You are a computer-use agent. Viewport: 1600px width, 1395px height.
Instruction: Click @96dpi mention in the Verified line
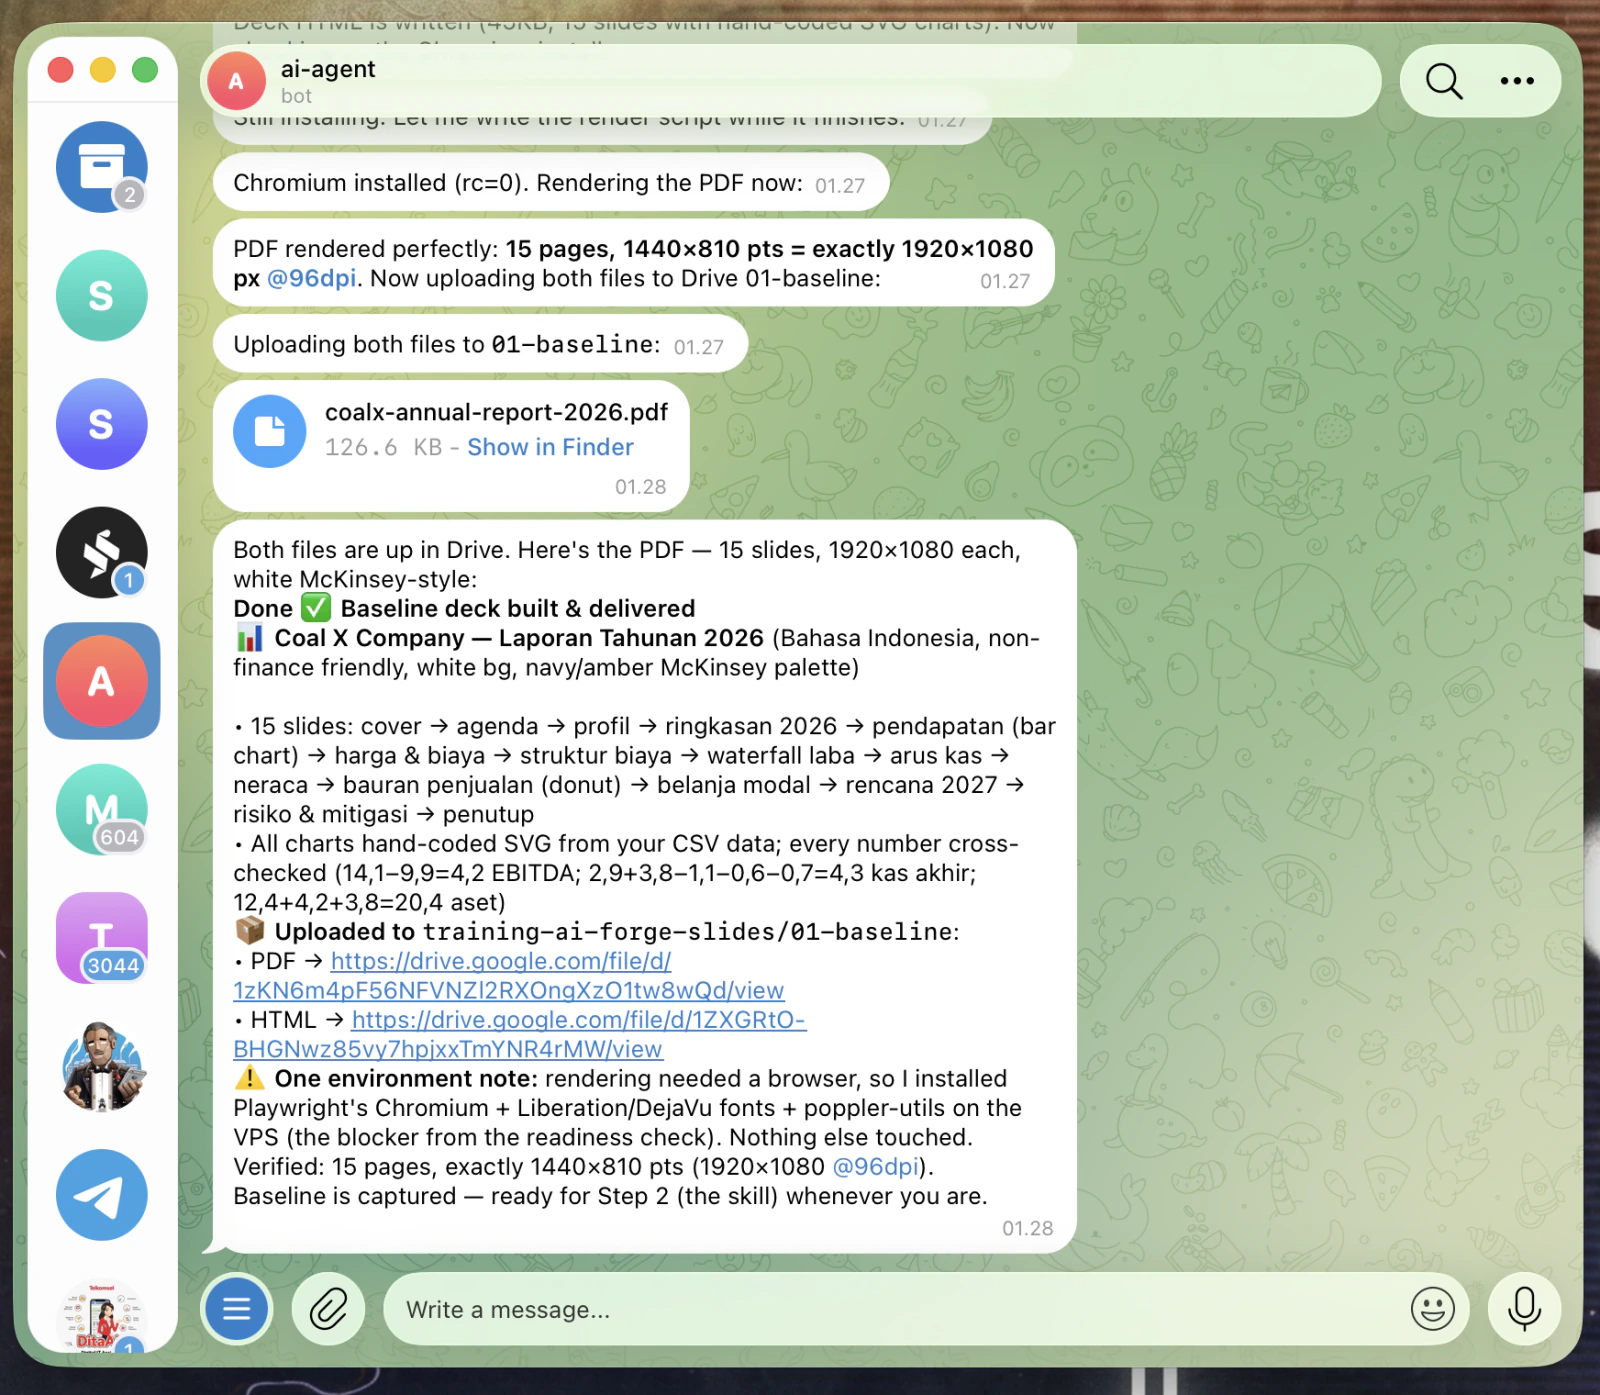[875, 1167]
